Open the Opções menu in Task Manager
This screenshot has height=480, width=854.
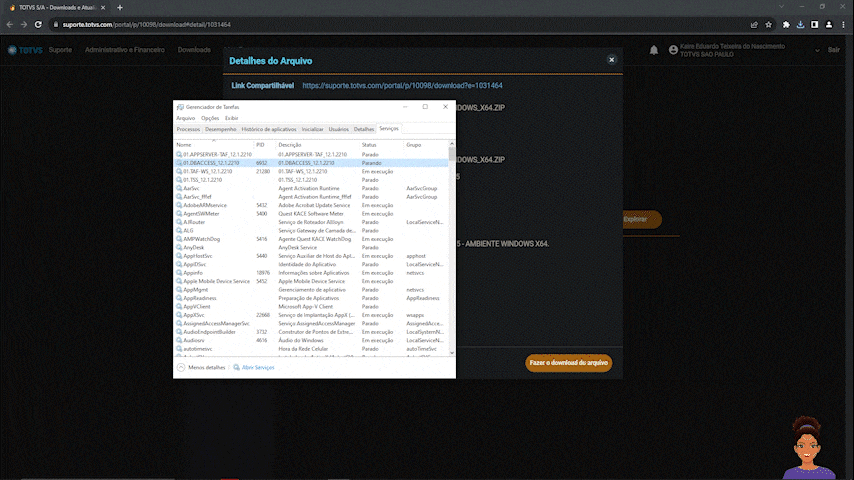pos(210,118)
